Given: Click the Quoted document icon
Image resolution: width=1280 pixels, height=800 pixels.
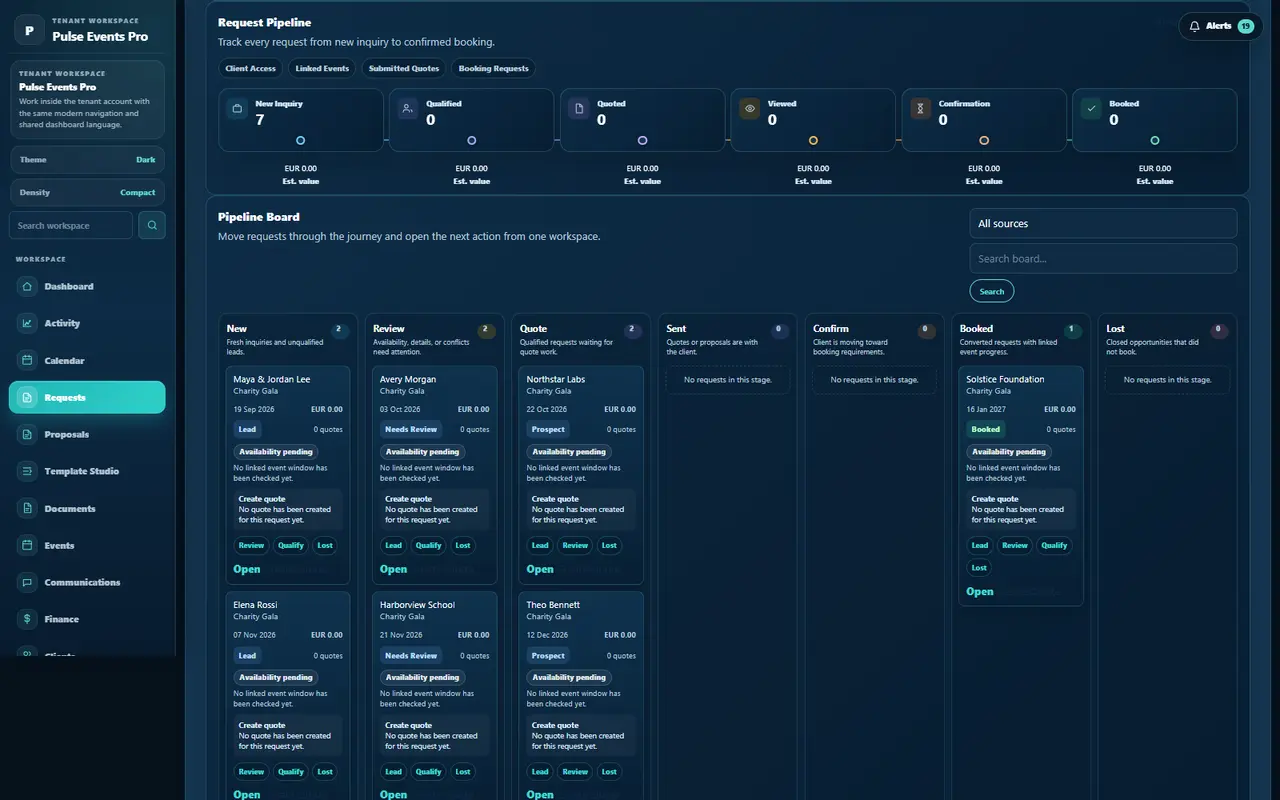Looking at the screenshot, I should pos(579,108).
